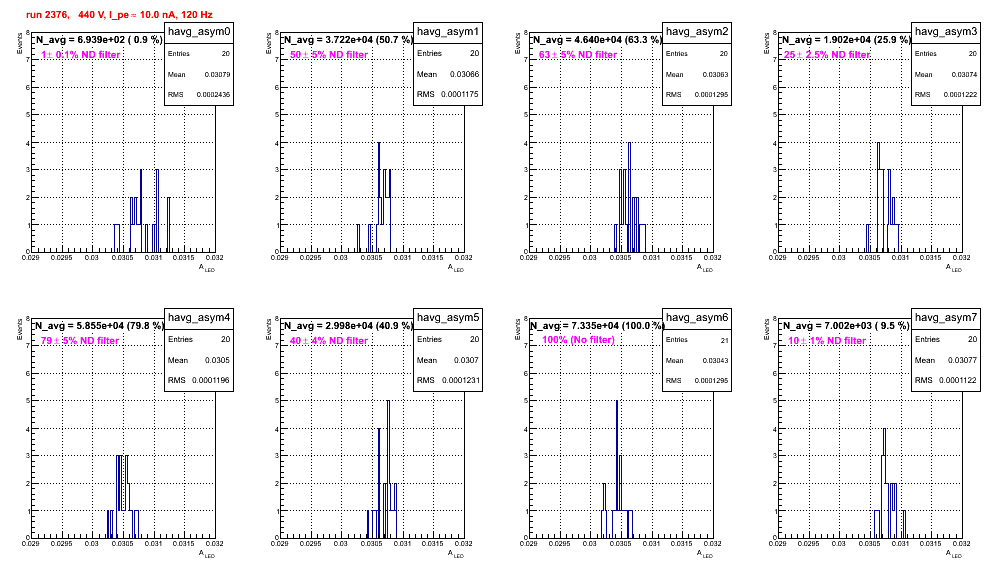Screen dimensions: 996x572
Task: Click the RMS value 0.0002436
Action: pyautogui.click(x=213, y=95)
